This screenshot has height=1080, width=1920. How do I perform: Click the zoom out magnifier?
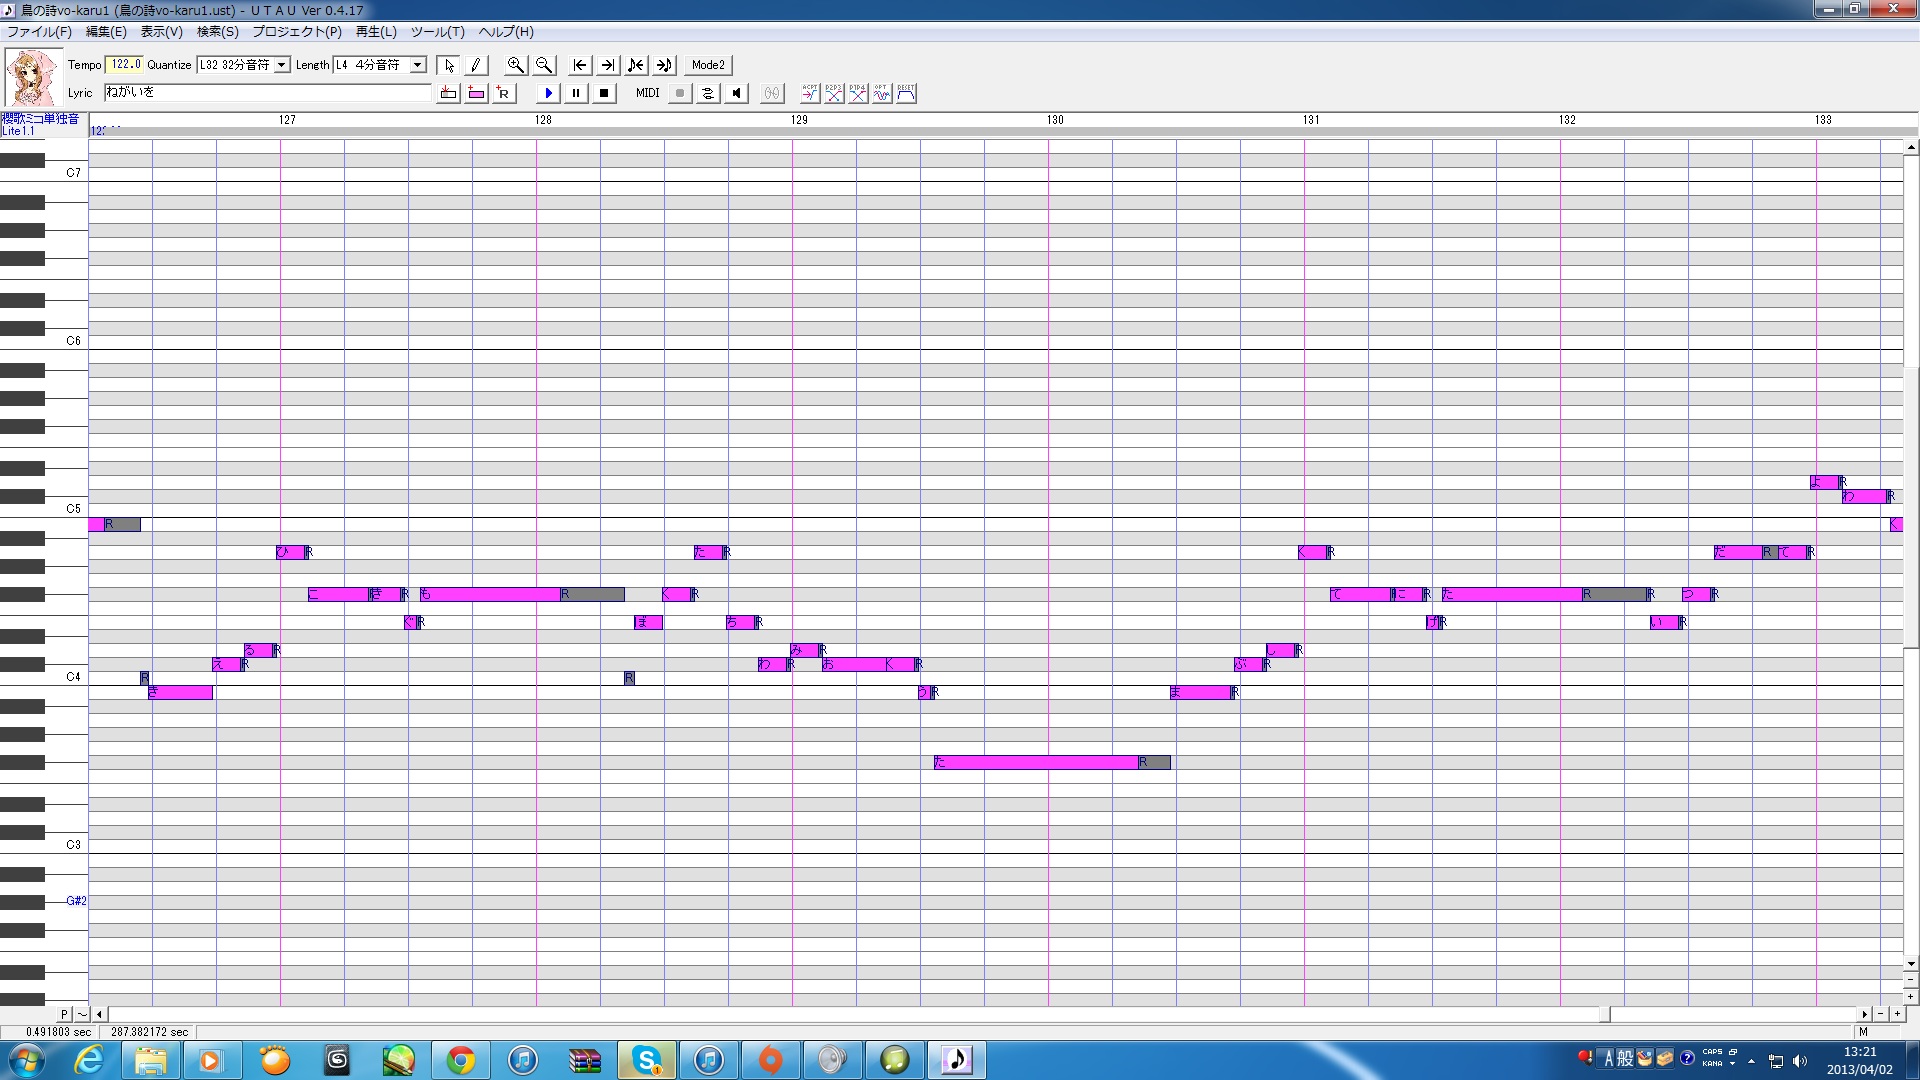[x=543, y=65]
